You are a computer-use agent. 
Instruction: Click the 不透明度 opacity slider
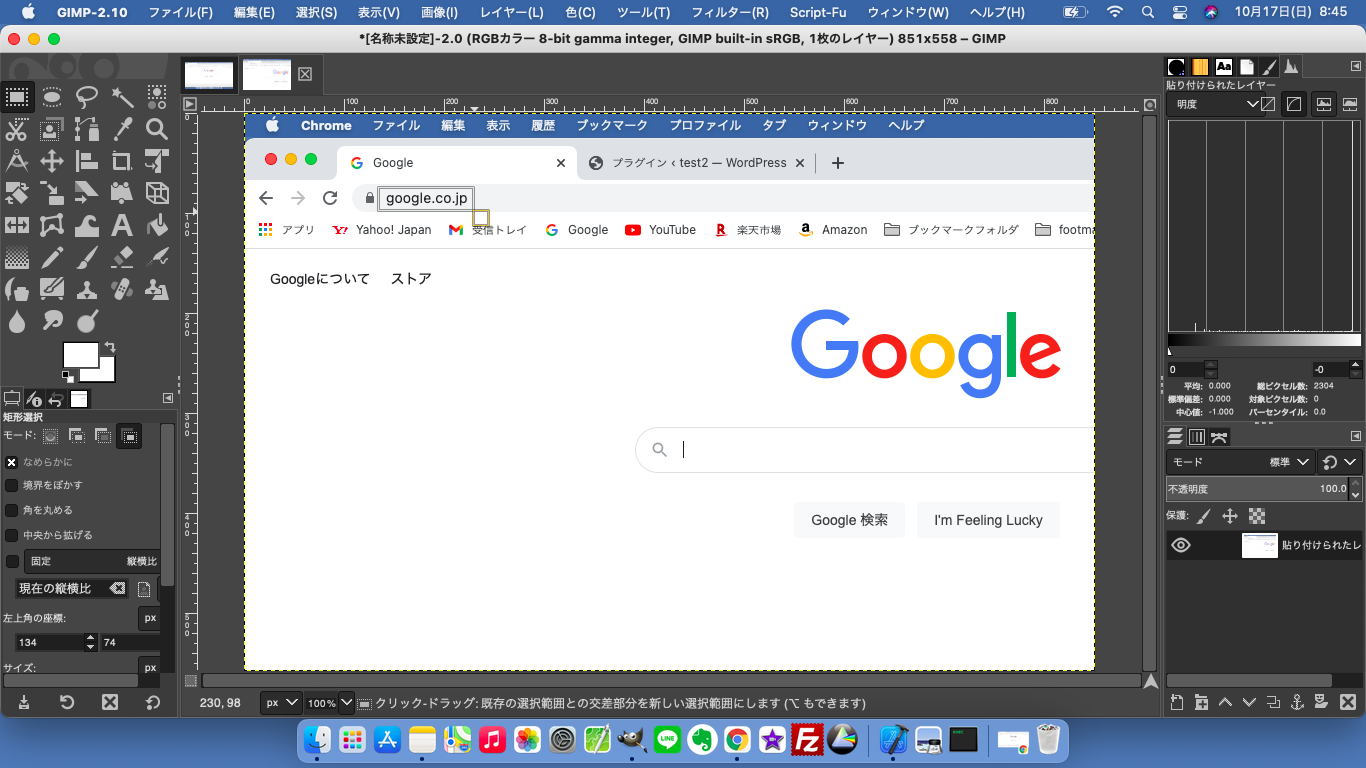pos(1256,489)
